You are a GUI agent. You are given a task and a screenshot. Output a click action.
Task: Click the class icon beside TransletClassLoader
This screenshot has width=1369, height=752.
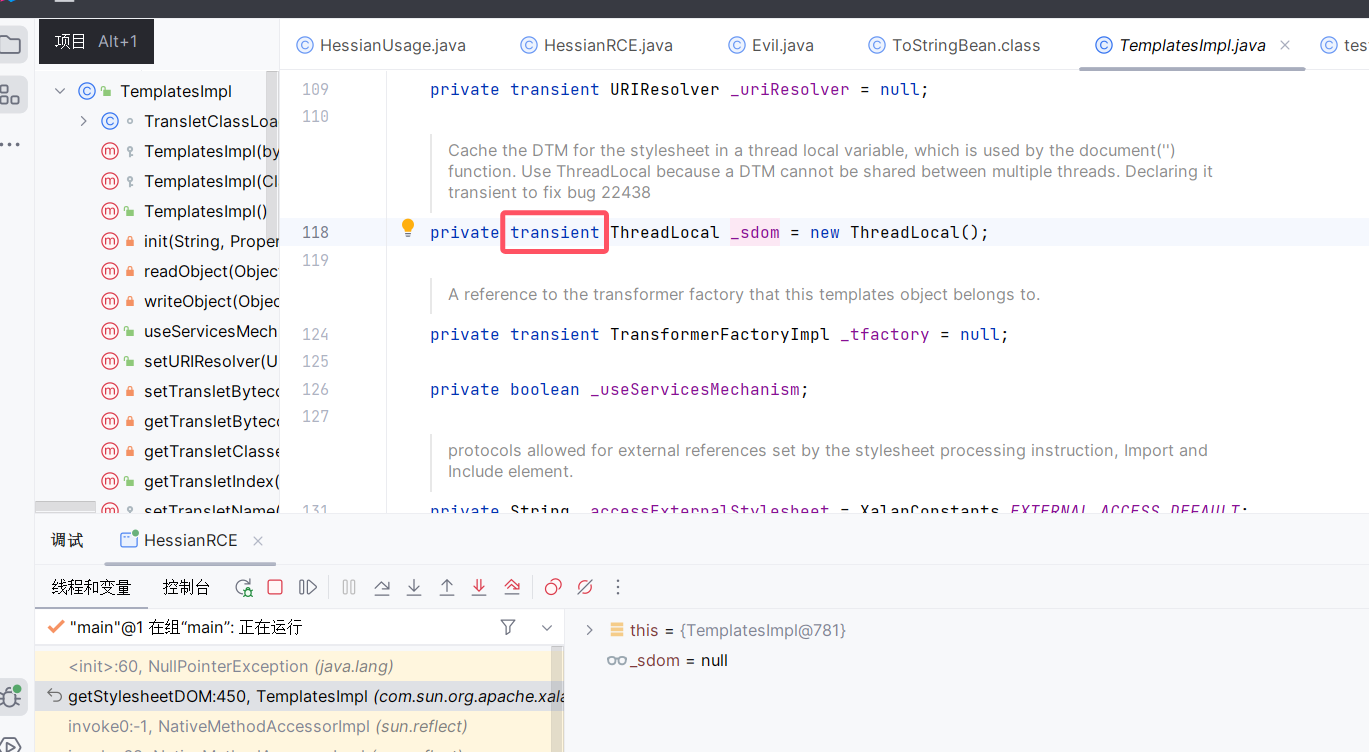click(110, 121)
